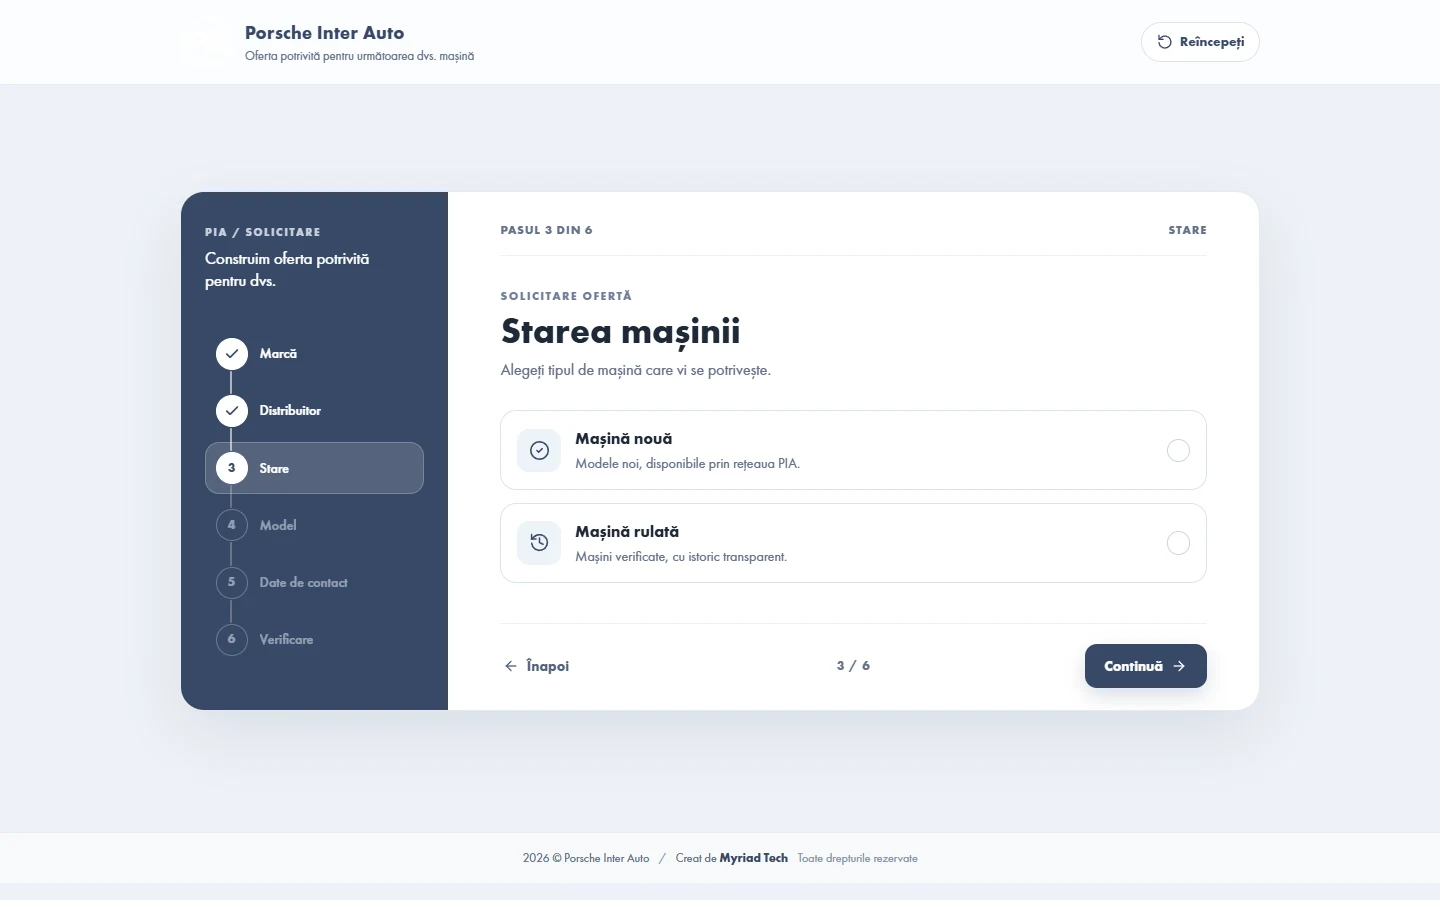Viewport: 1440px width, 900px height.
Task: Click "Modele noi, disponibile prin rețeaua PIA." description
Action: [688, 464]
